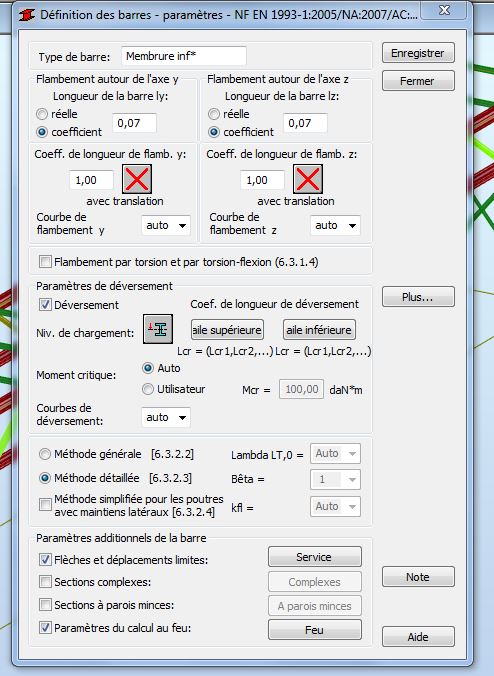Open the load level beam icon
The width and height of the screenshot is (494, 676).
click(x=158, y=329)
